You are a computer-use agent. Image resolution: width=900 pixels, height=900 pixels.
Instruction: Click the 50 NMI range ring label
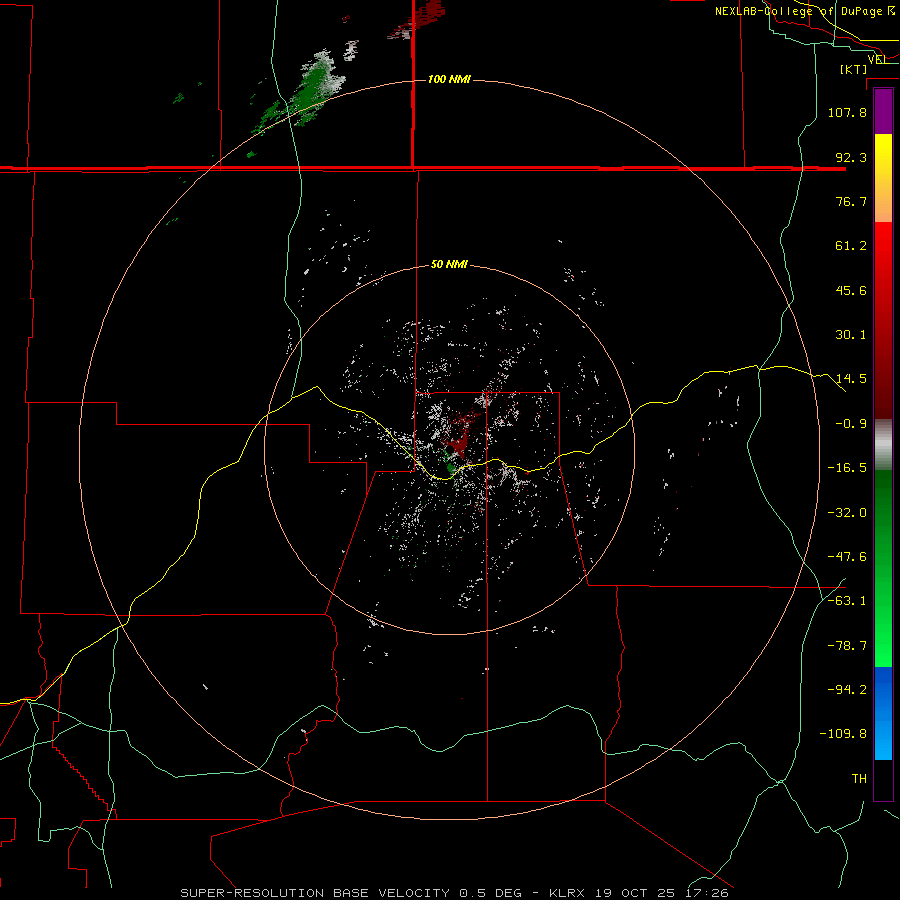click(449, 265)
